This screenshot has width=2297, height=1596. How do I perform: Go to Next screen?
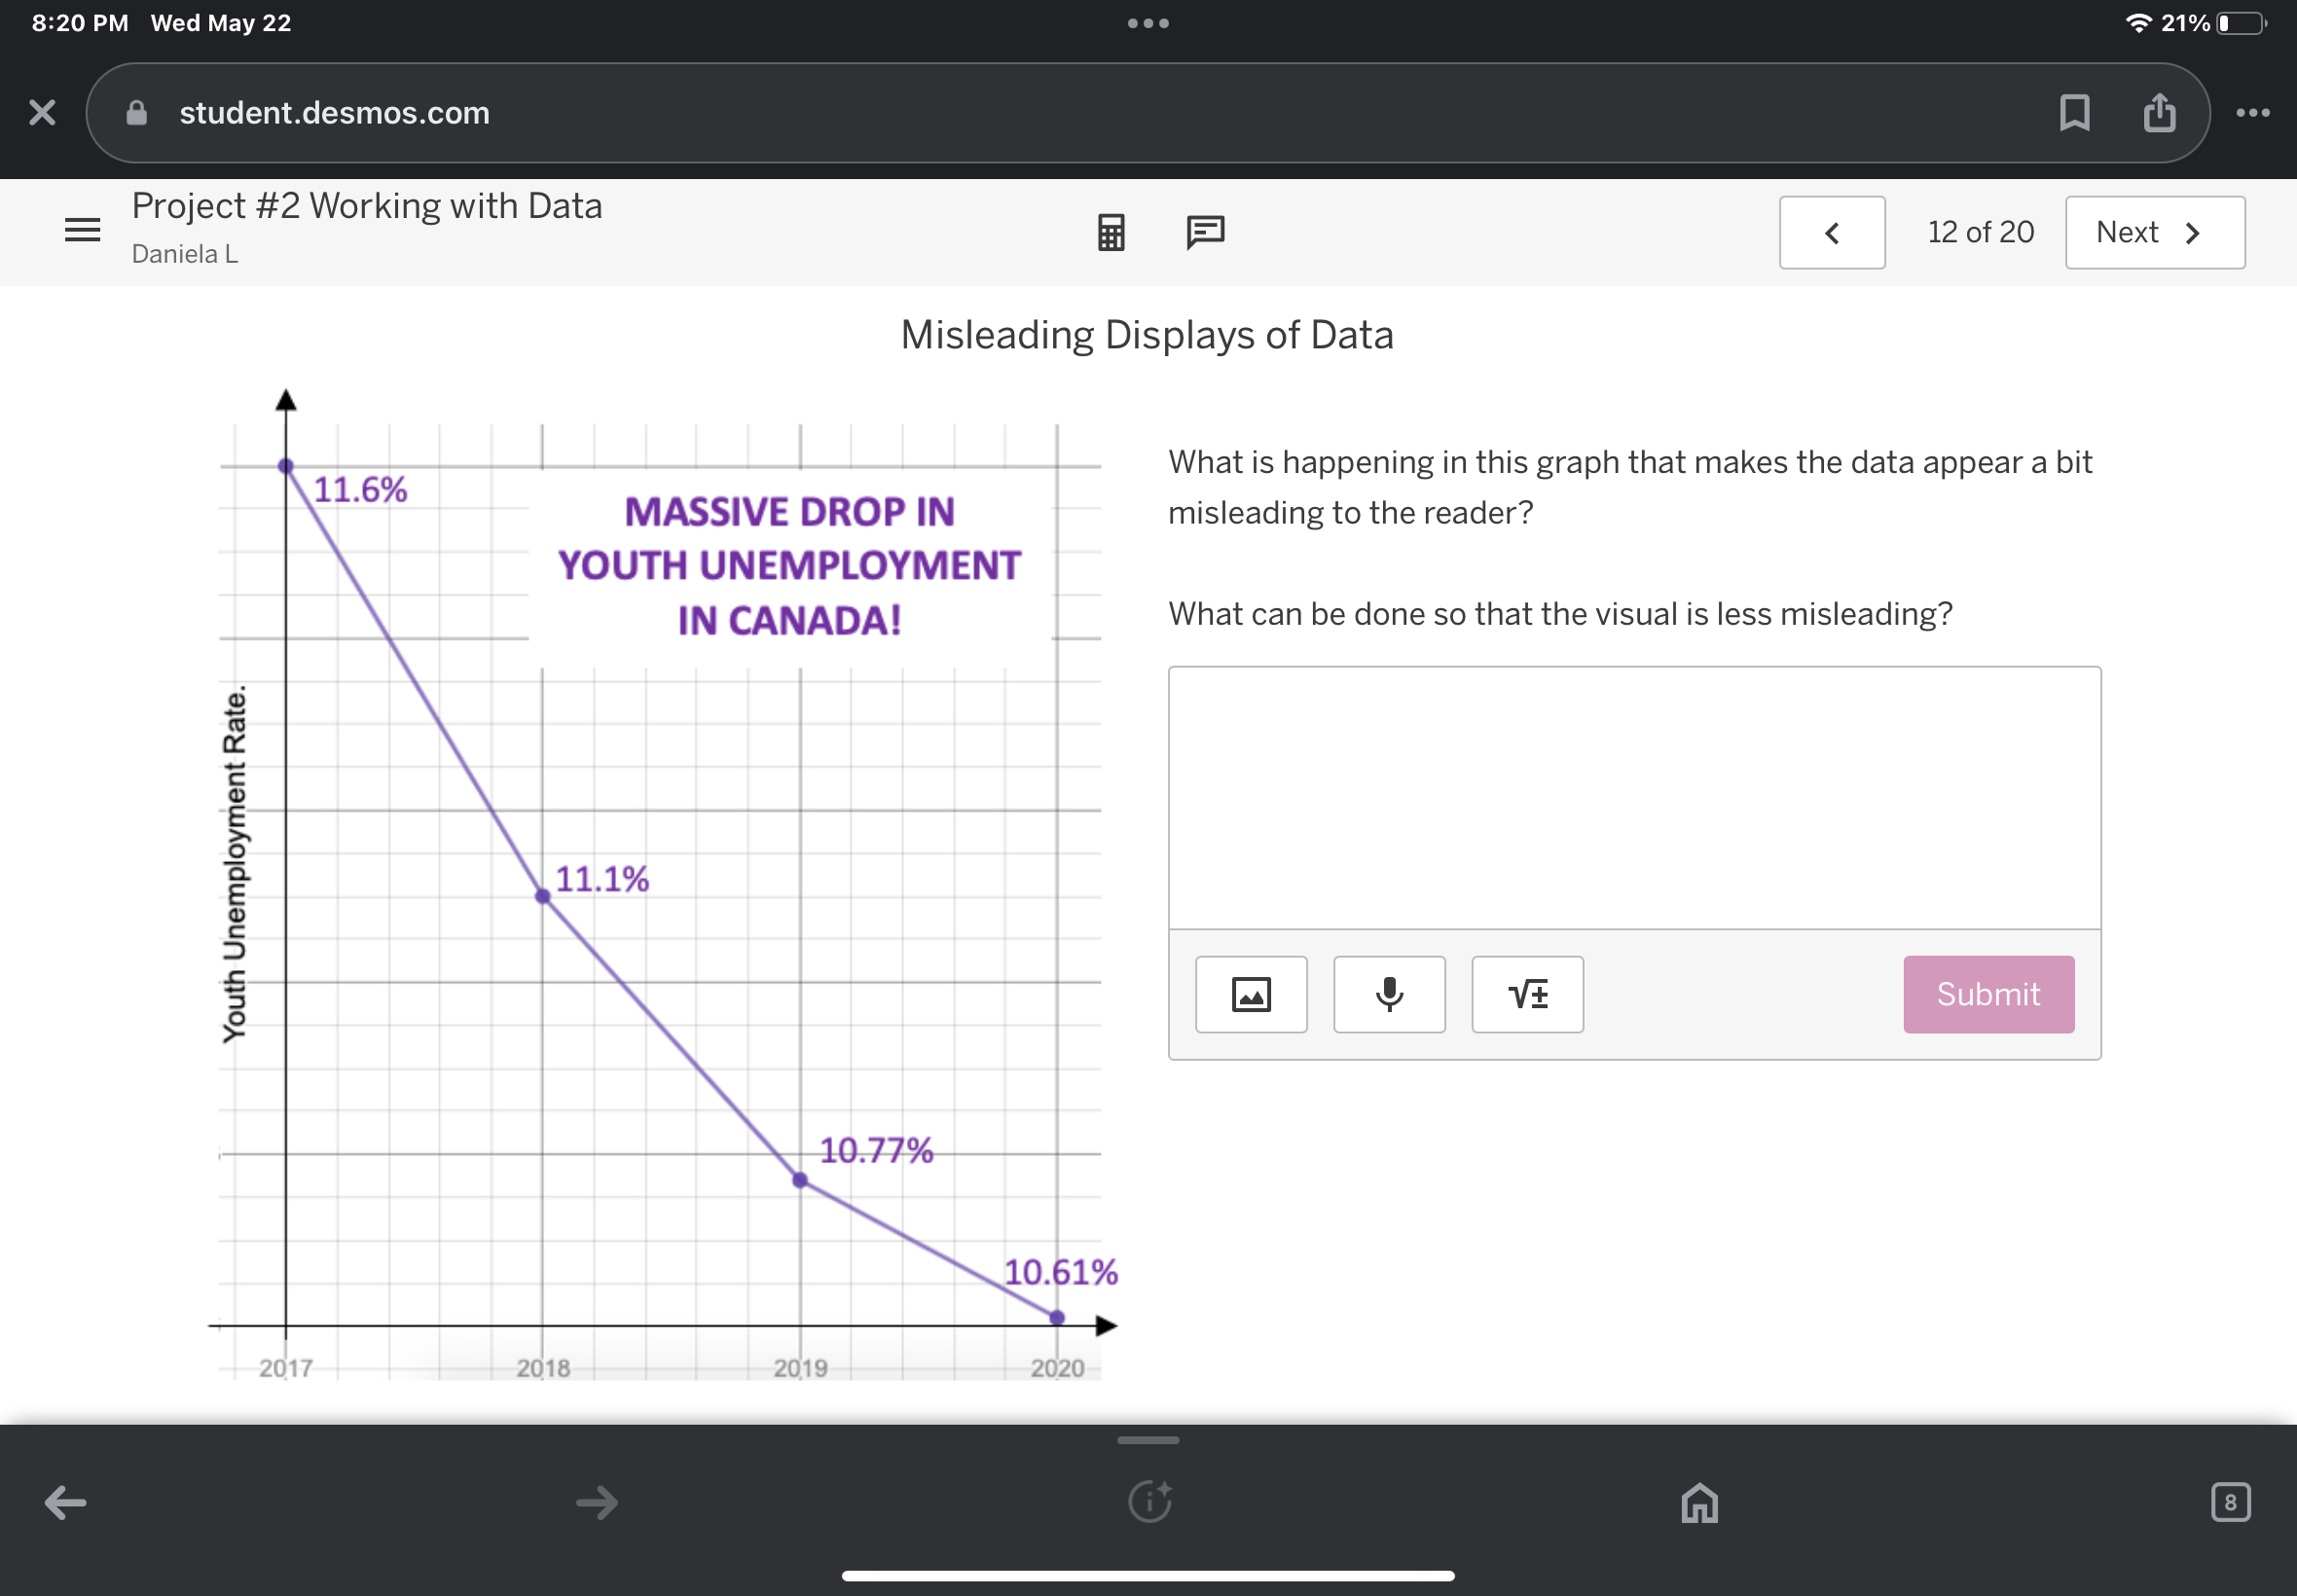click(x=2154, y=232)
